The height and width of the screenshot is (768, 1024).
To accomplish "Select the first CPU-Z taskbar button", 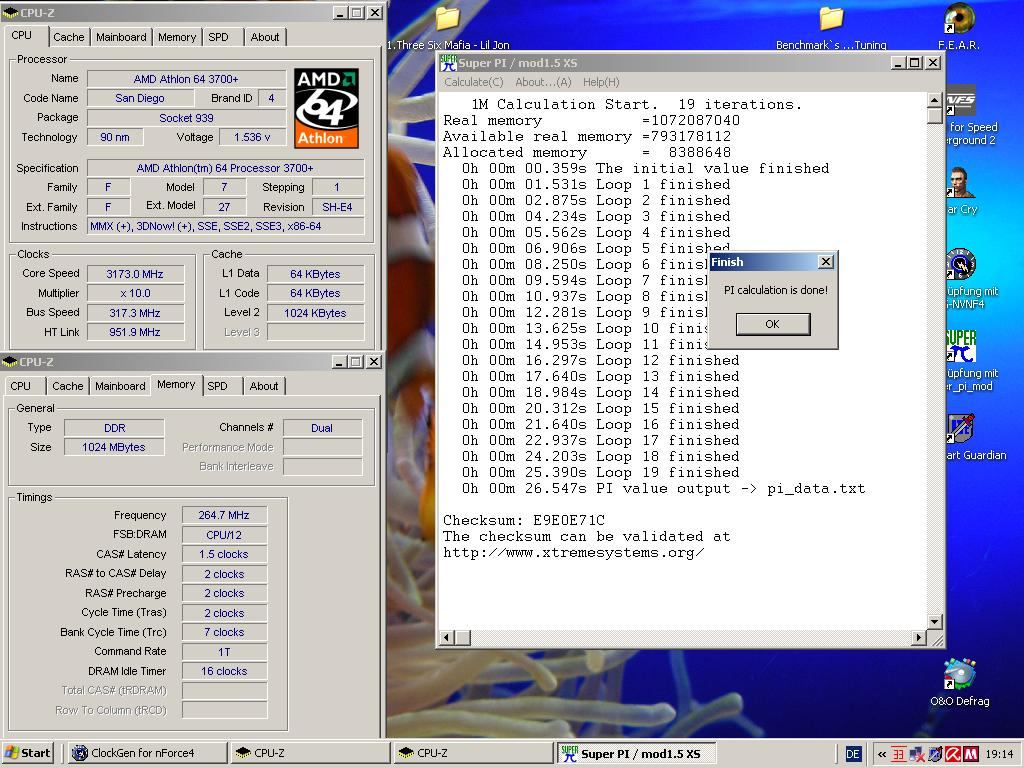I will (311, 753).
